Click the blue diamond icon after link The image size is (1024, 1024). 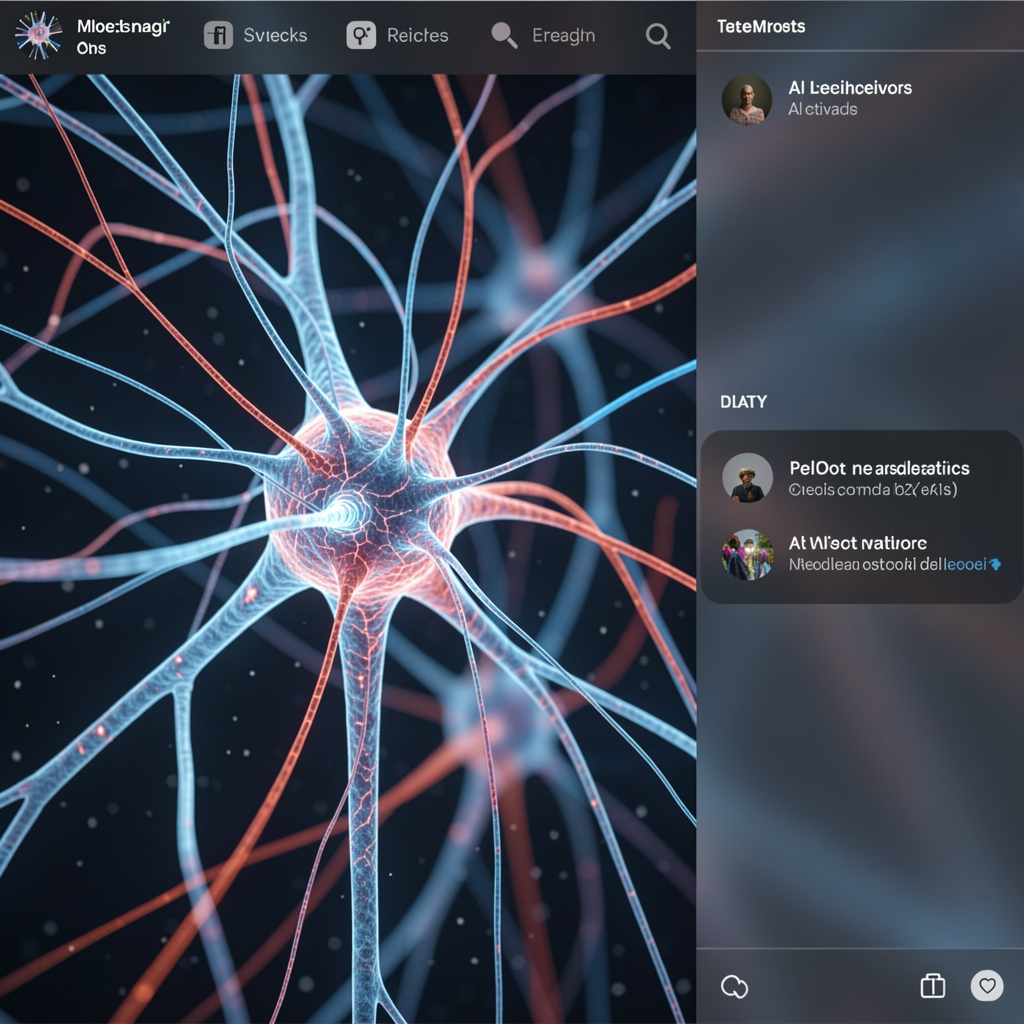point(995,564)
